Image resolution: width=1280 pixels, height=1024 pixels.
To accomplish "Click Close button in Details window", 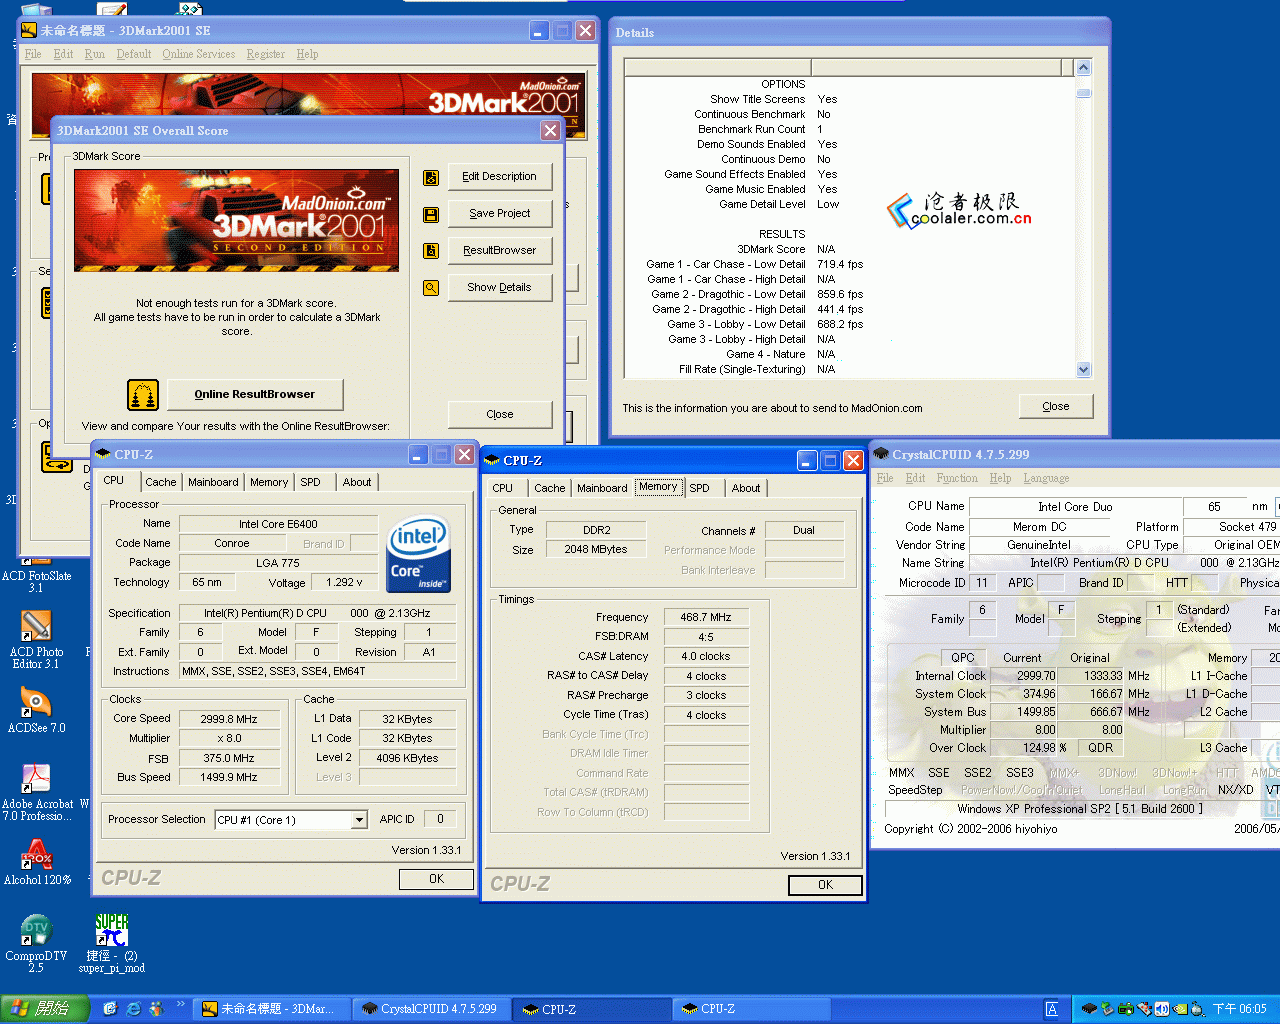I will coord(1056,406).
